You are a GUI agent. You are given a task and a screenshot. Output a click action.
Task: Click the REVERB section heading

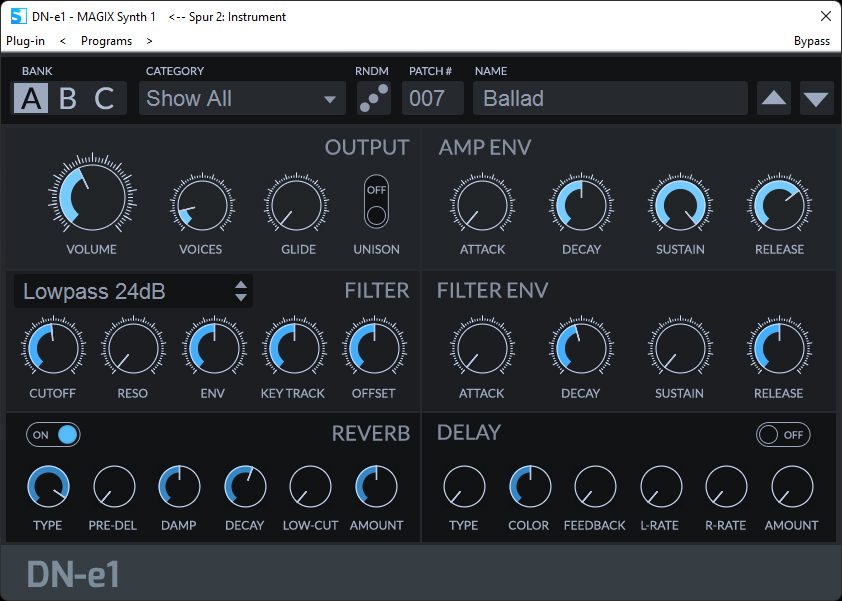371,433
